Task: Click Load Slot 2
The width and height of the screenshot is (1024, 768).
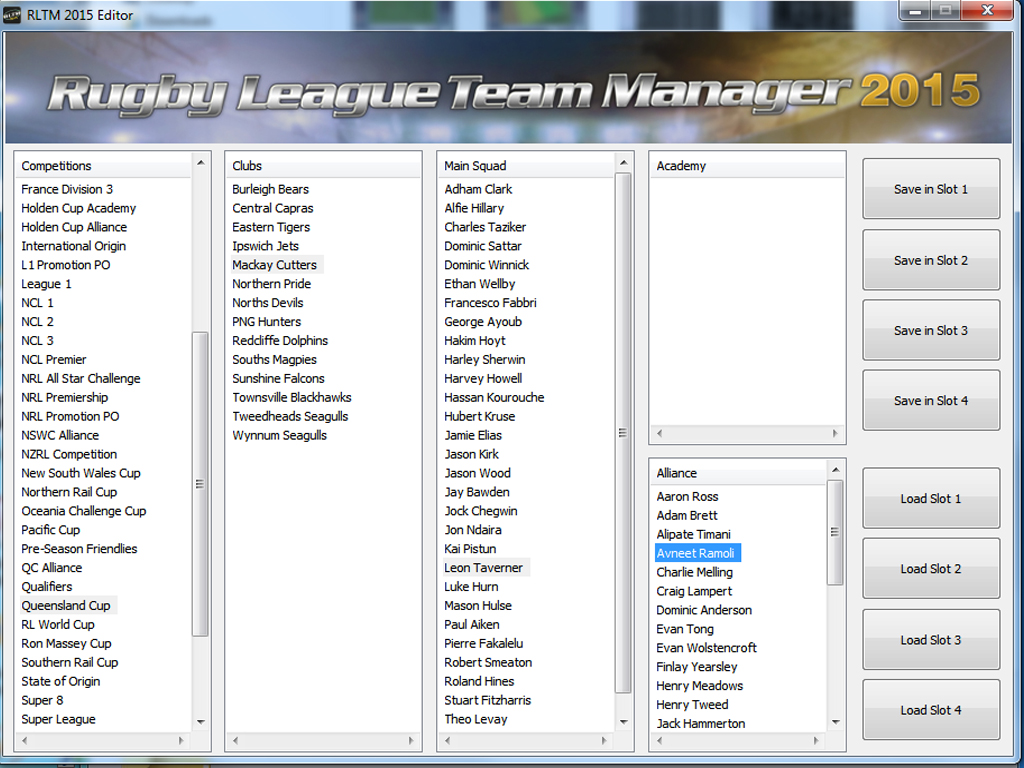Action: click(x=930, y=568)
